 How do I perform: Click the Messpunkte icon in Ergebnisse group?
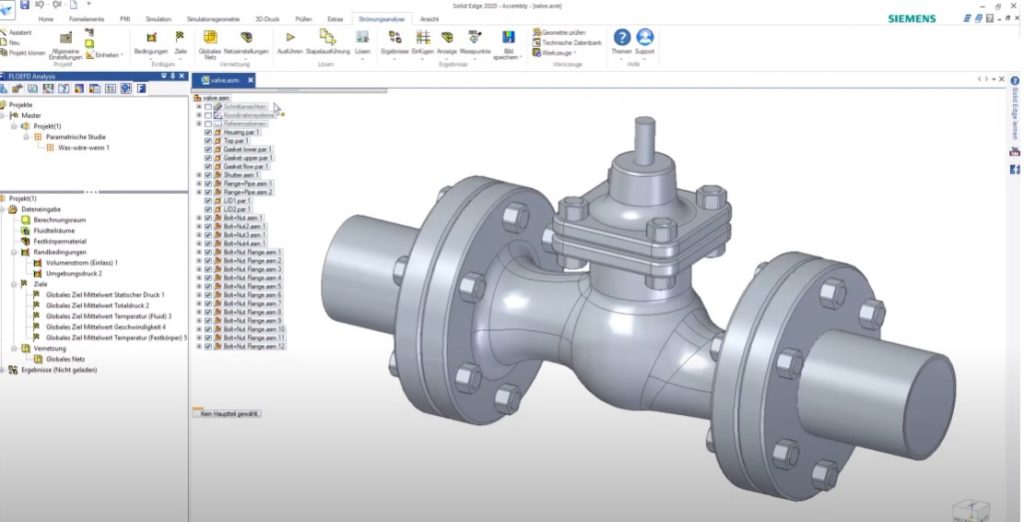coord(474,37)
